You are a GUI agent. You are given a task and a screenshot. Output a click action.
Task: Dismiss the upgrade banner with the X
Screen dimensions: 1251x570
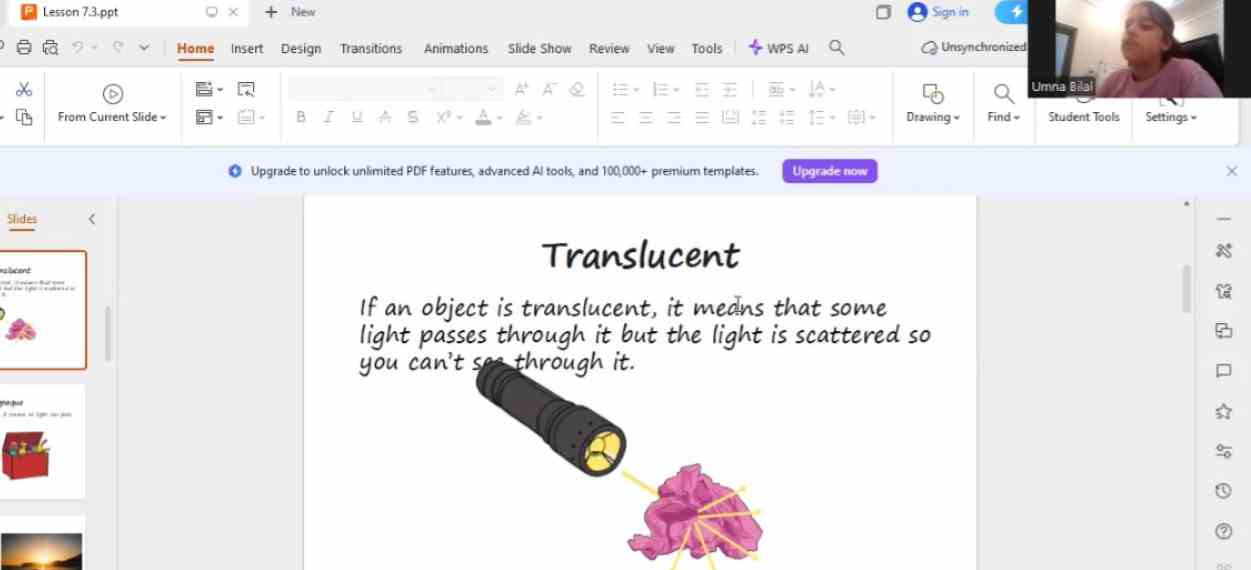(x=1231, y=171)
